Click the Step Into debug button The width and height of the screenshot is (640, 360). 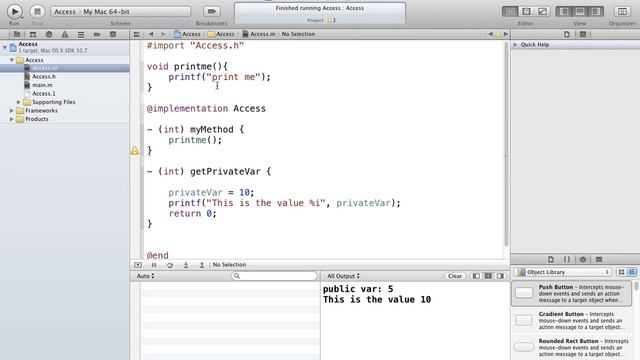point(186,265)
